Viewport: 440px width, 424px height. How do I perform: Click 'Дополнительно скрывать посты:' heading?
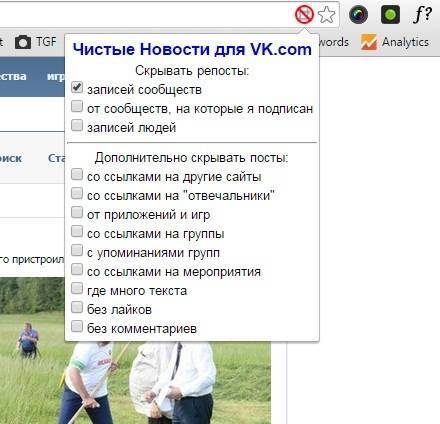191,158
